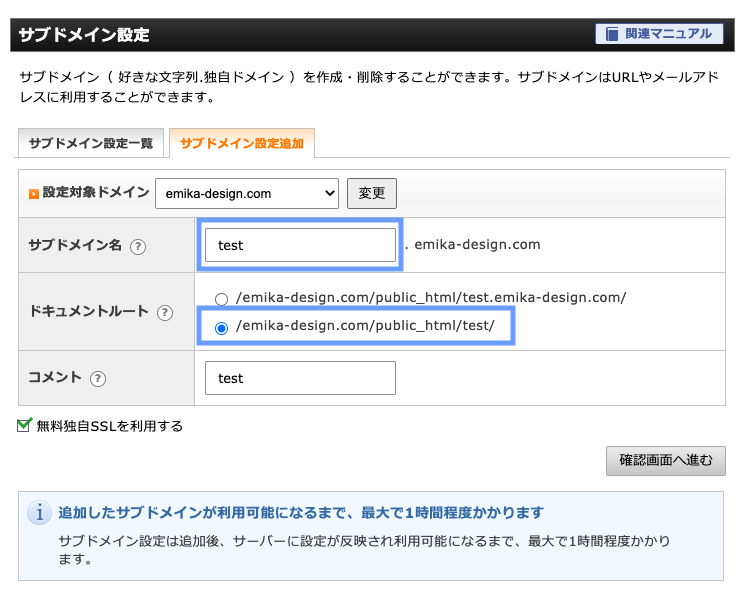The image size is (745, 601).
Task: Click the blue info icon in the notice box
Action: pos(39,514)
